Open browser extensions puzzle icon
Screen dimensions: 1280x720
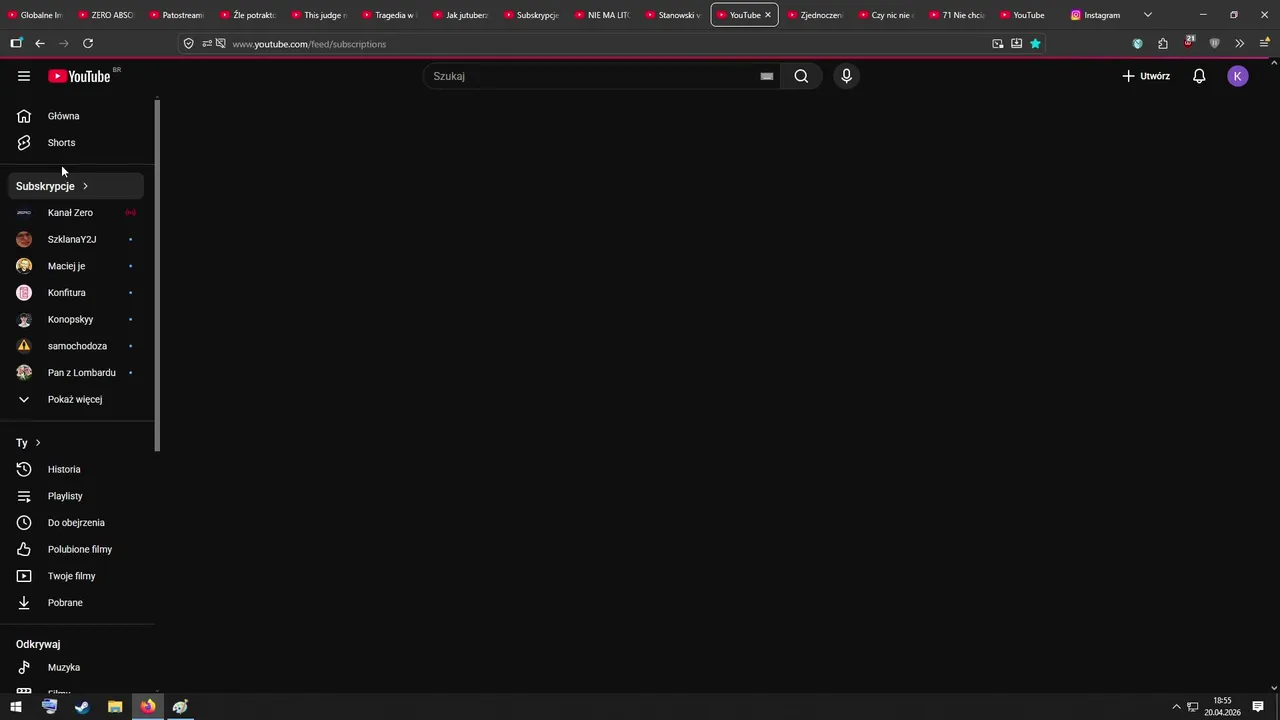pyautogui.click(x=1163, y=44)
